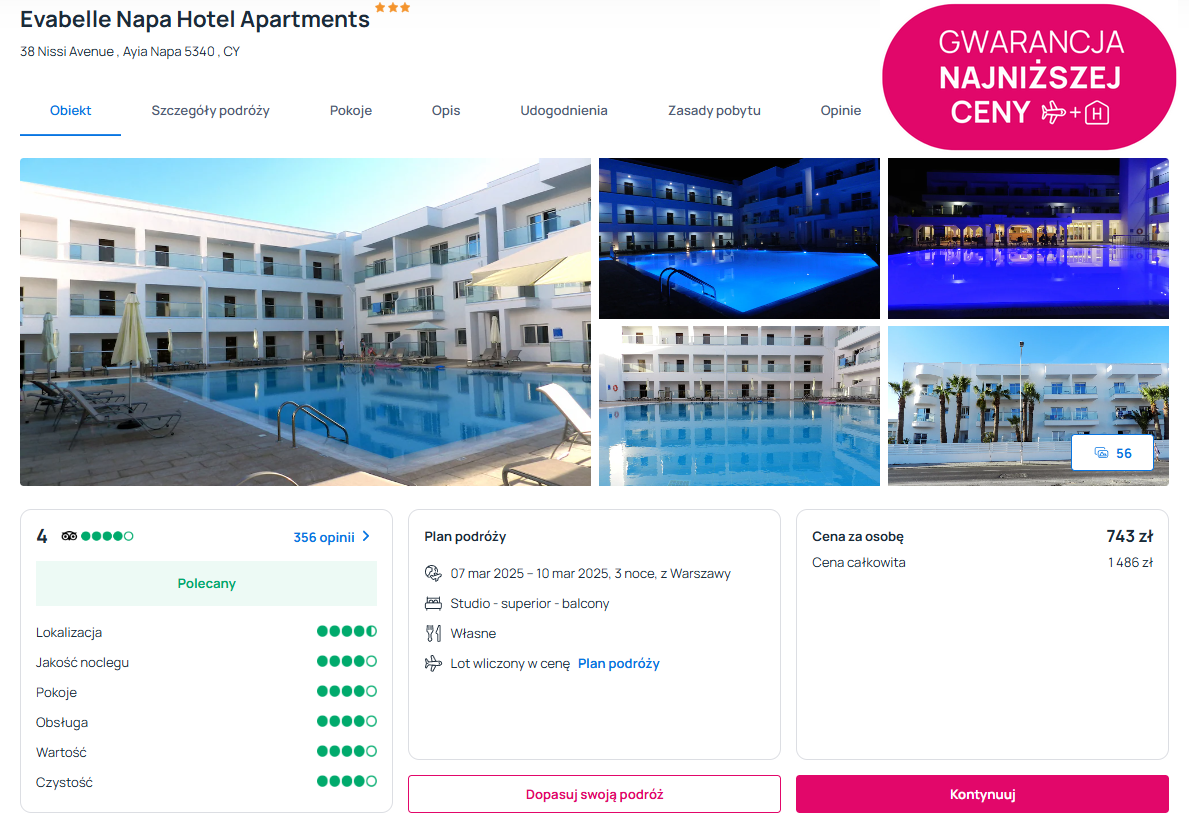Open the night pool photo with ladder
The height and width of the screenshot is (817, 1189).
click(739, 238)
